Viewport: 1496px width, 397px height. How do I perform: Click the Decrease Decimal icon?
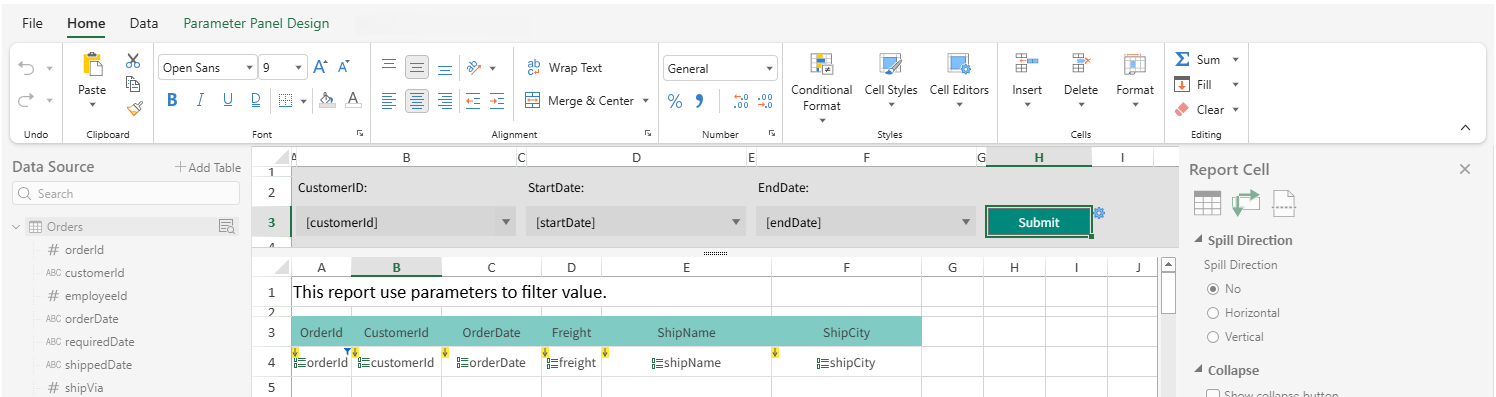click(765, 101)
